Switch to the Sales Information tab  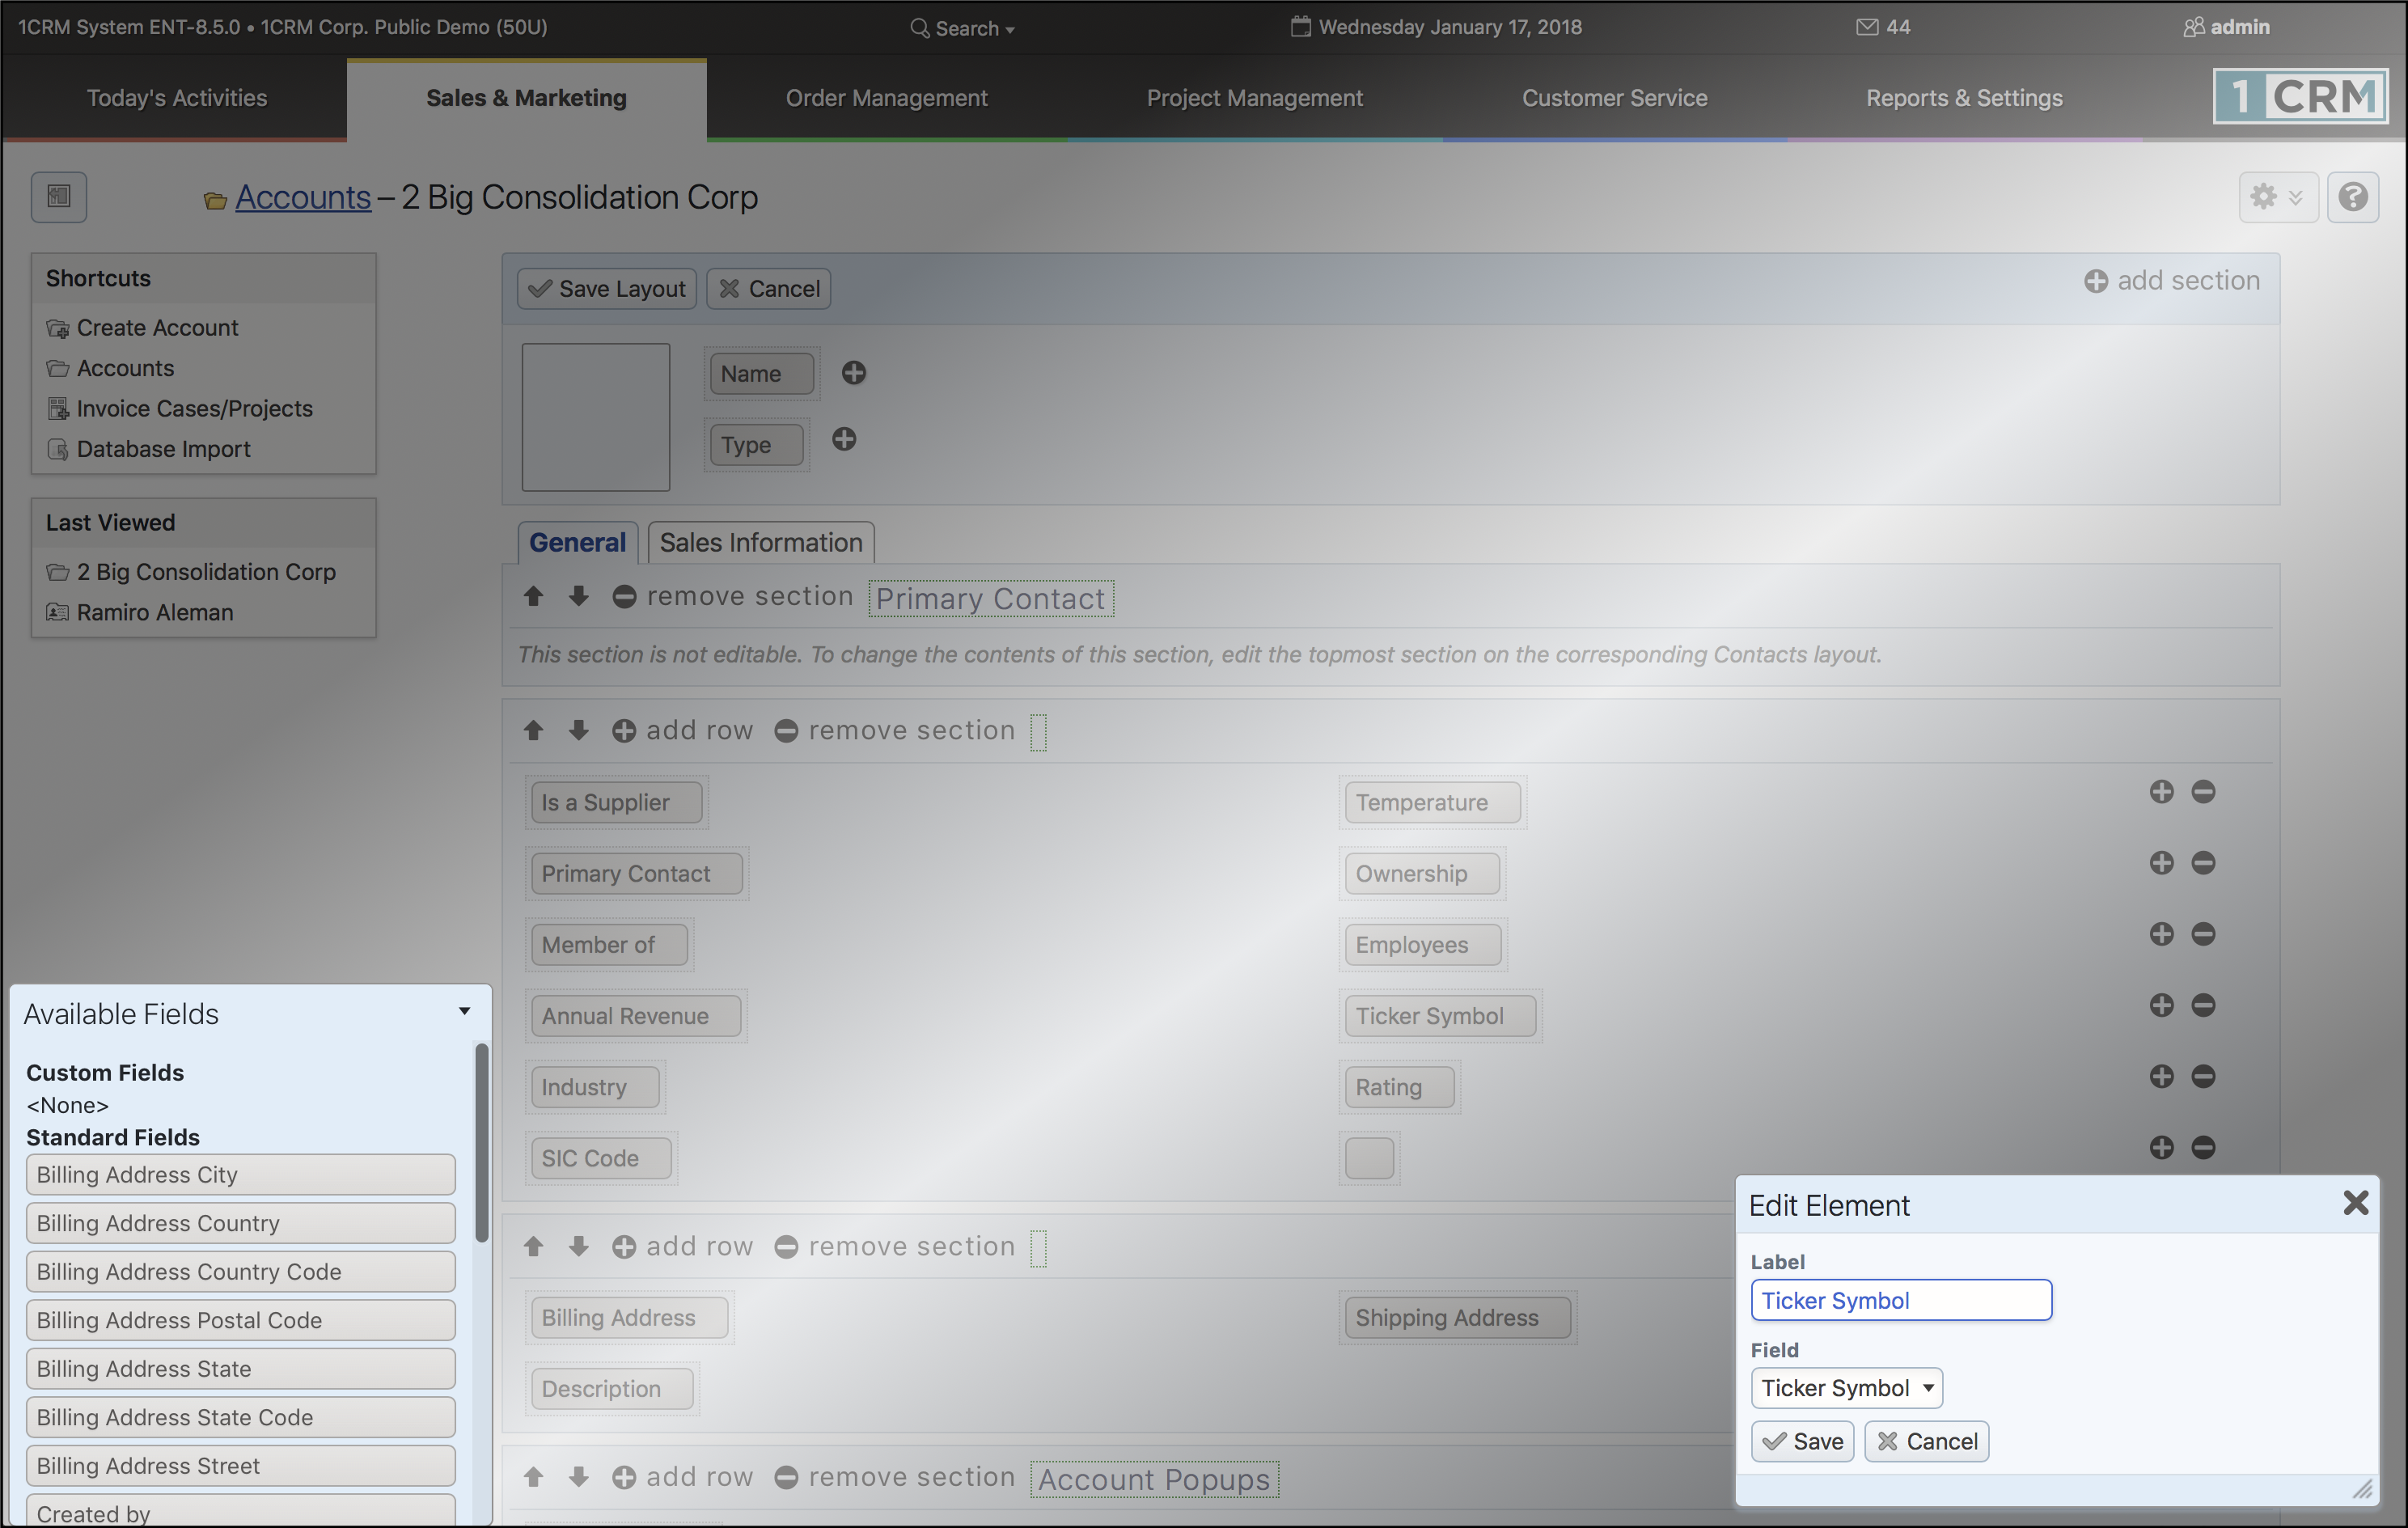(761, 542)
